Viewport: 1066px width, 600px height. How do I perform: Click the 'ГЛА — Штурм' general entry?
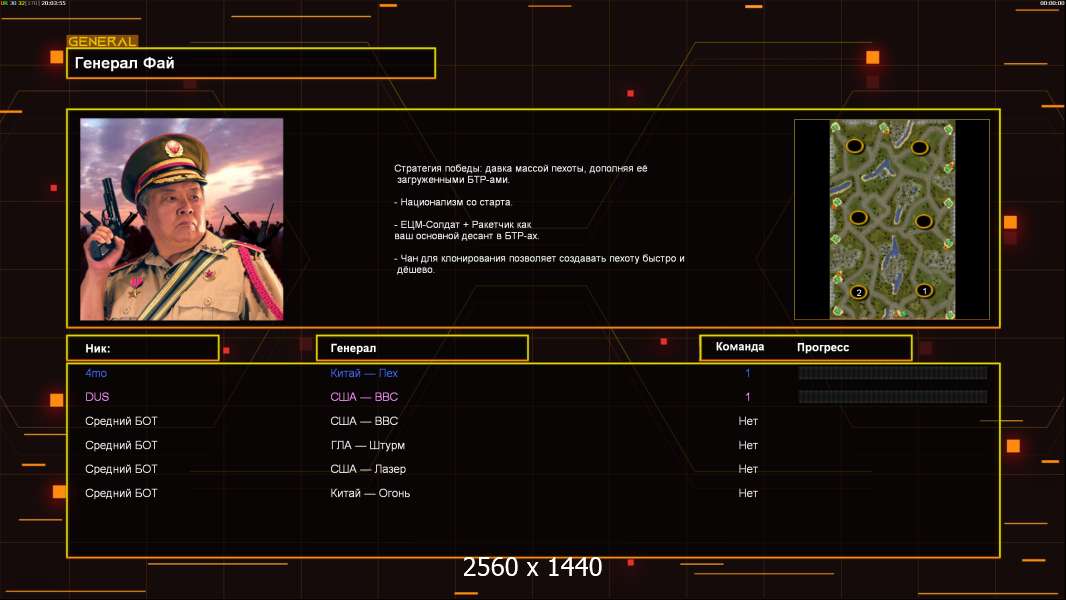pos(367,445)
